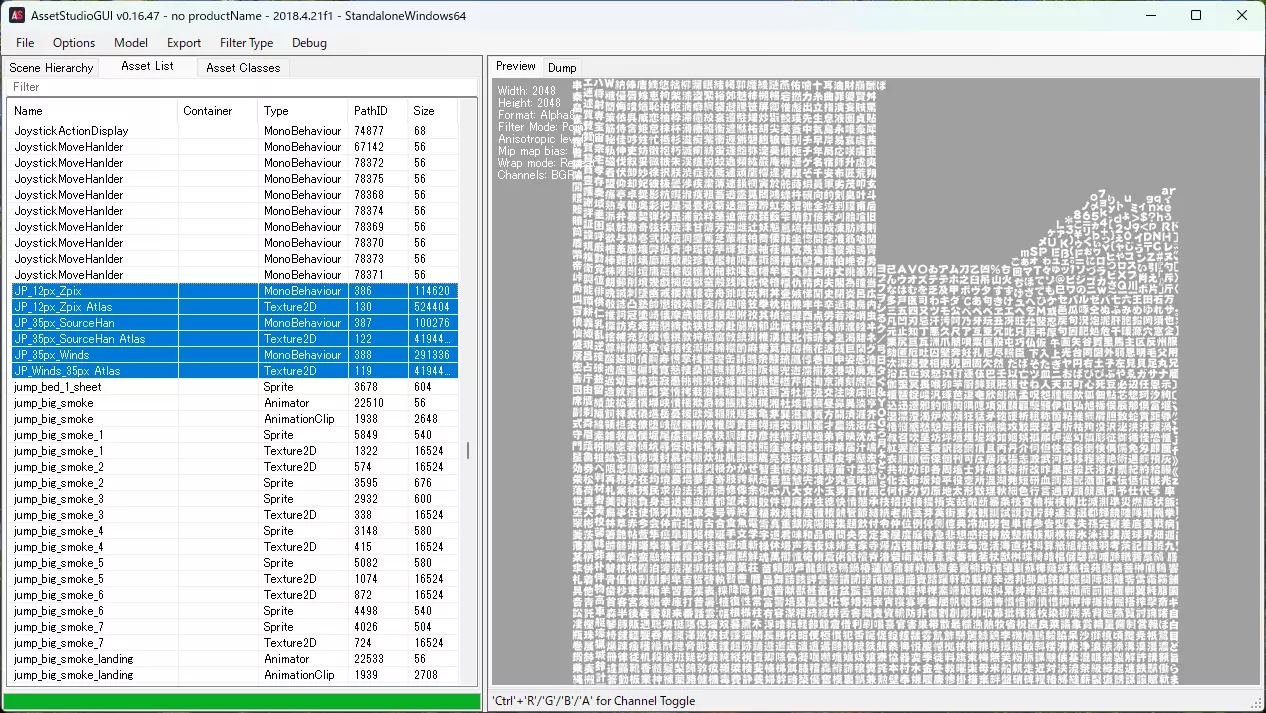Select JoystickMoveHanlder row with PathID 78371
This screenshot has width=1266, height=713.
234,275
